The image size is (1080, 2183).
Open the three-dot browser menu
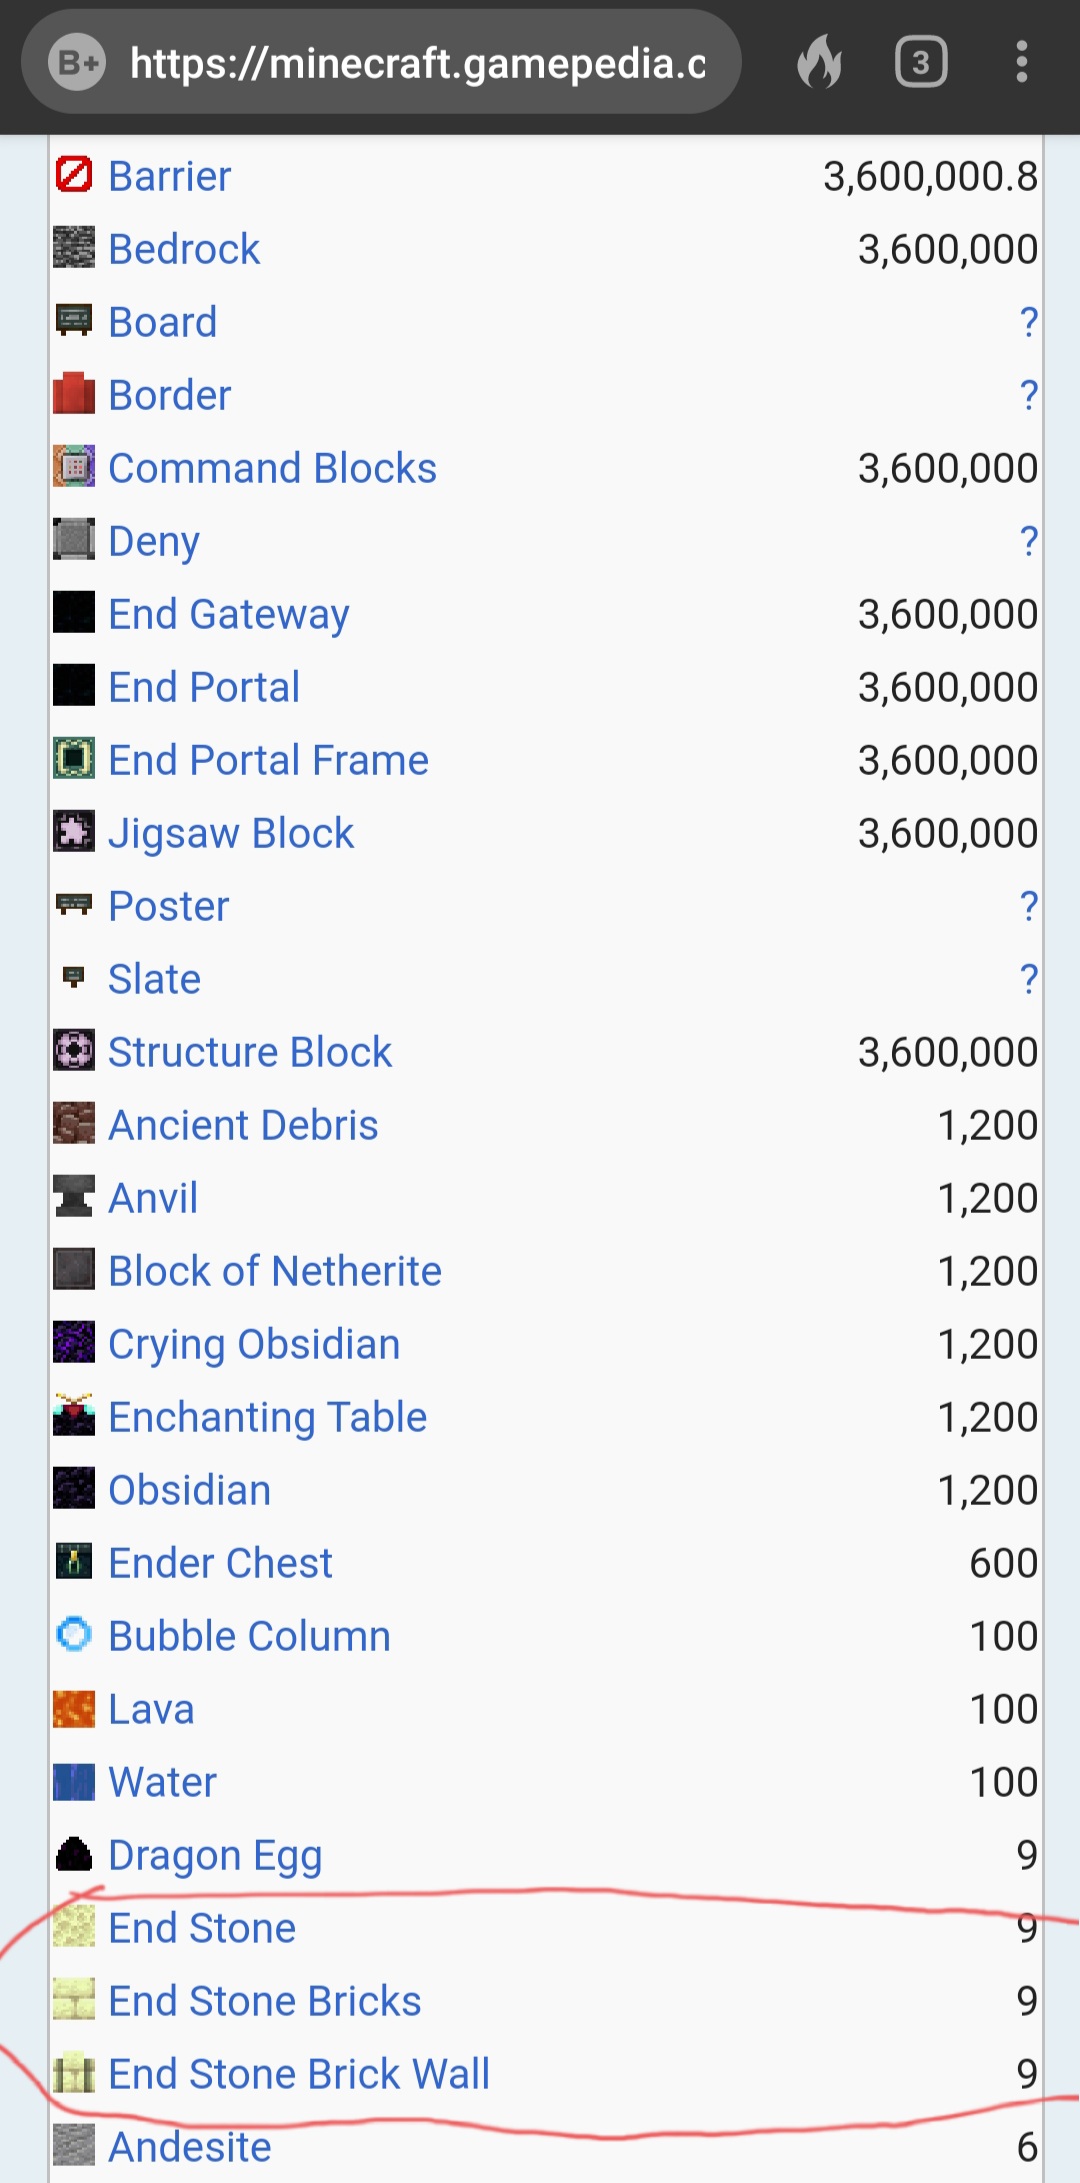click(1021, 62)
